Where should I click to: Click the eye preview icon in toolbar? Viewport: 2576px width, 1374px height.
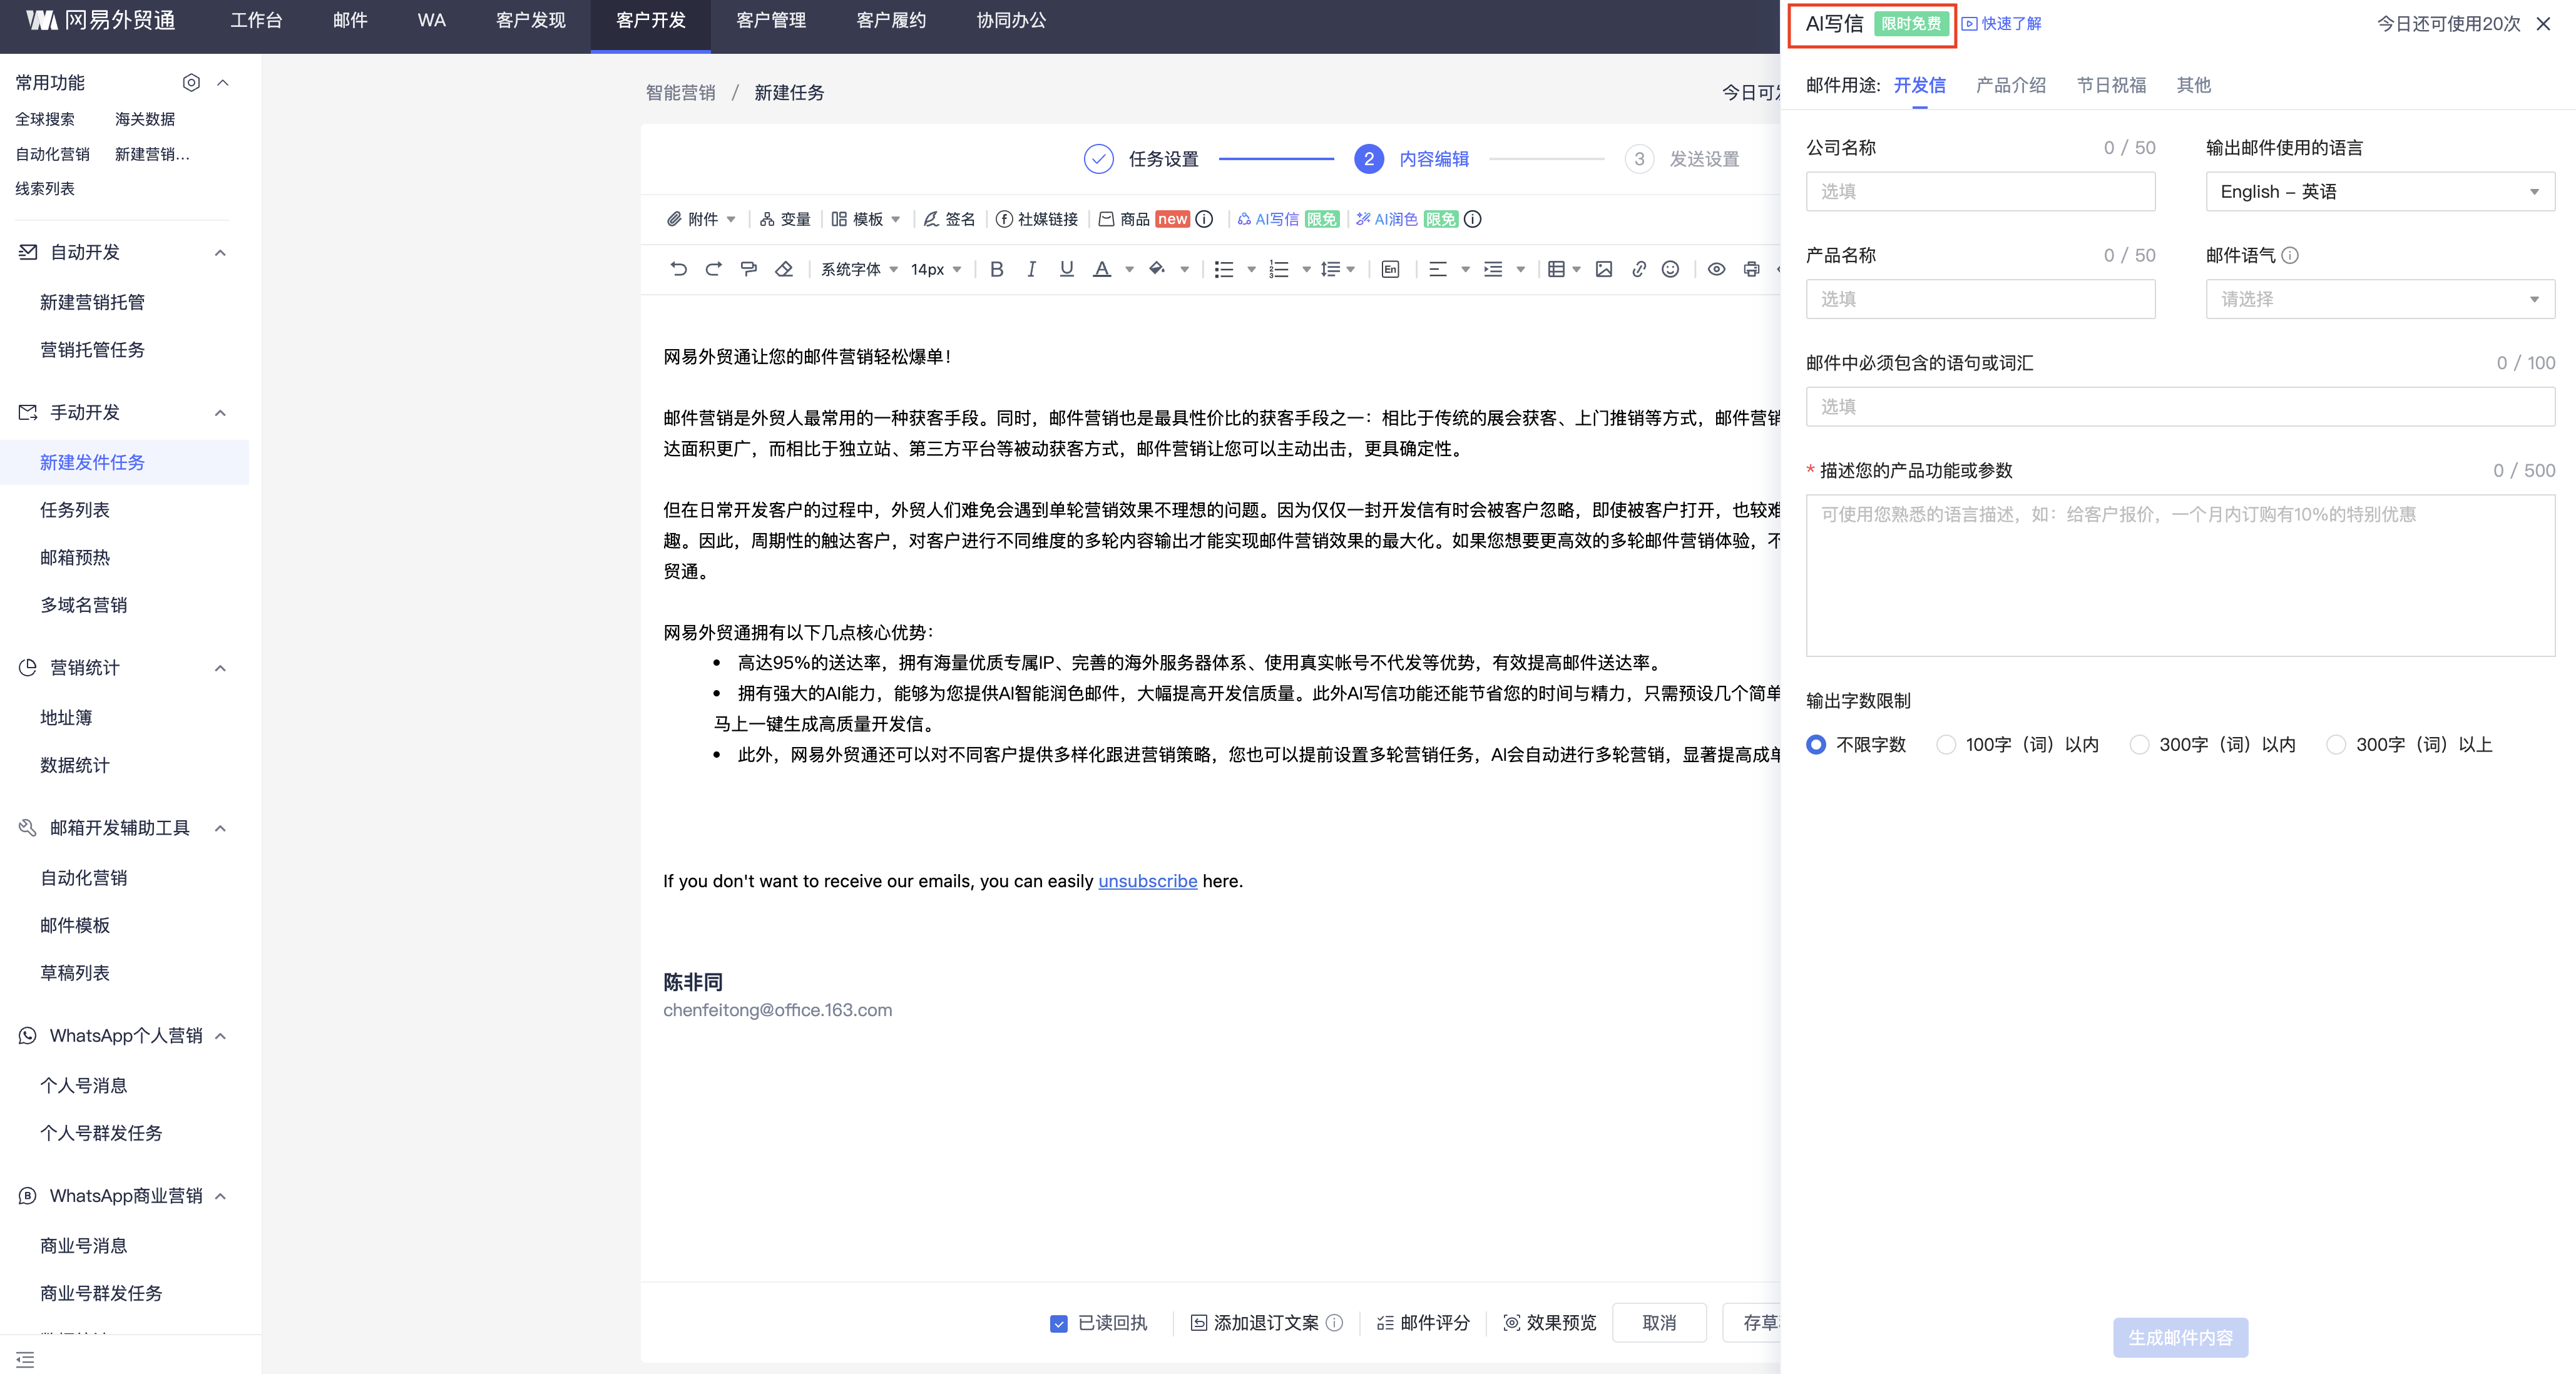click(x=1716, y=269)
